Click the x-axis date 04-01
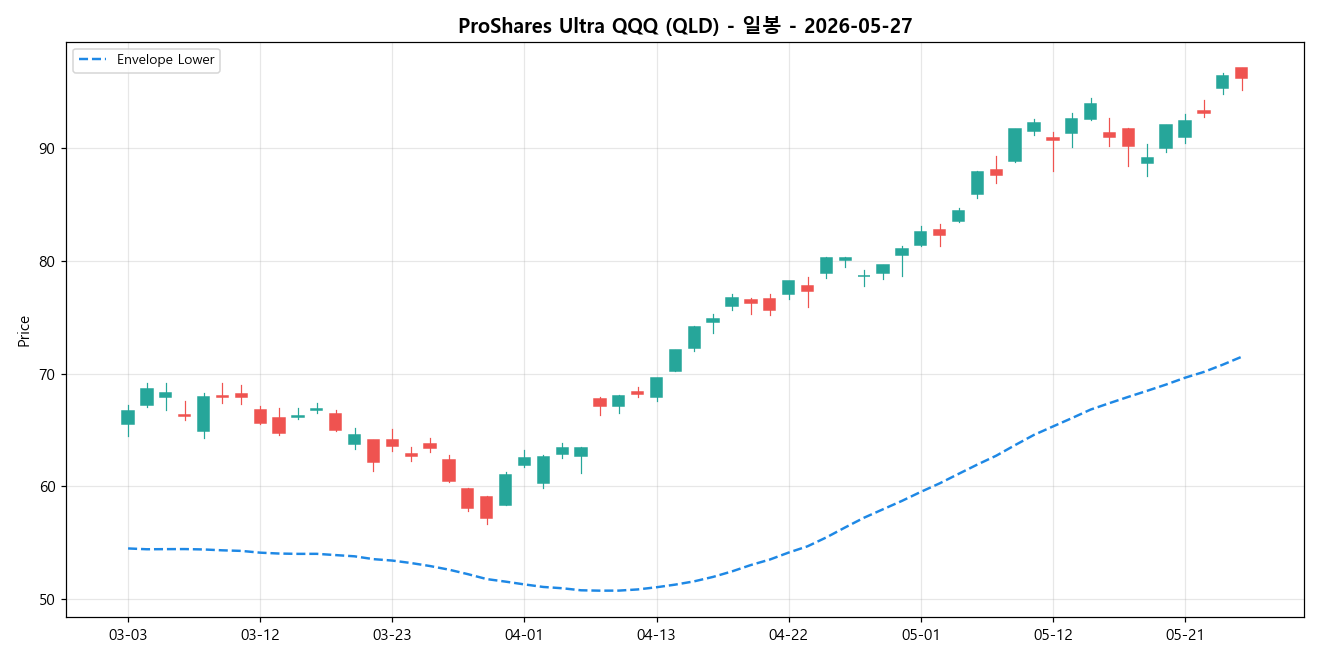Viewport: 1320px width, 660px height. coord(524,635)
